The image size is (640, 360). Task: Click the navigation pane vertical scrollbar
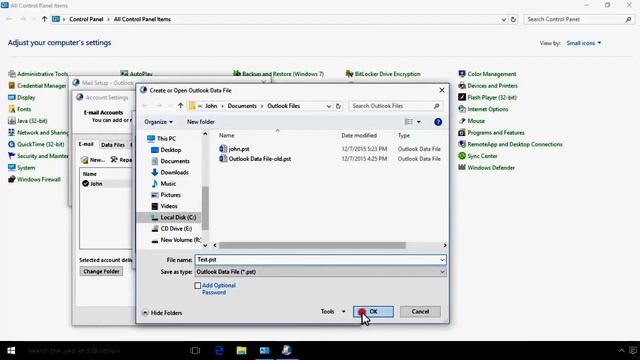point(205,208)
